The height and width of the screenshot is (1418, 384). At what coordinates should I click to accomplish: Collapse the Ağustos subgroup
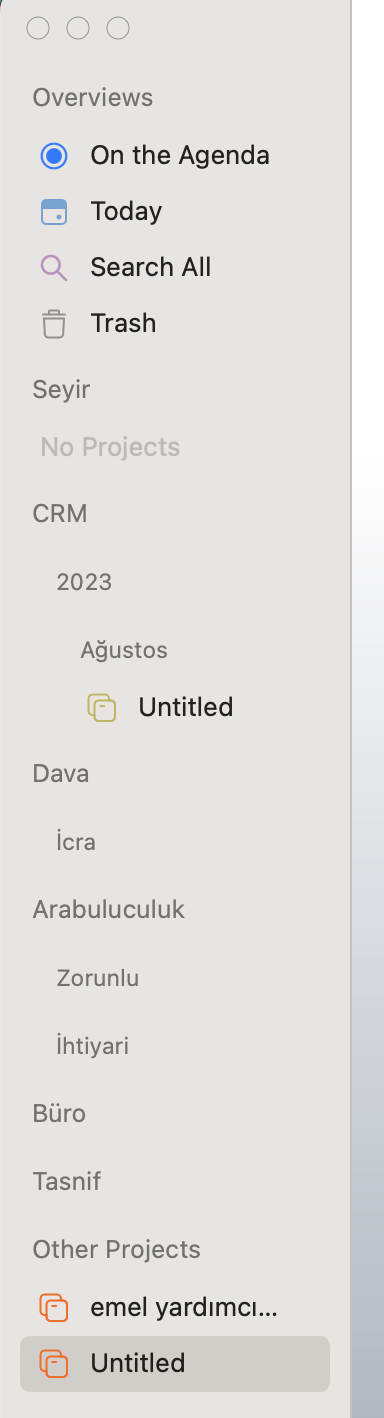tap(124, 650)
